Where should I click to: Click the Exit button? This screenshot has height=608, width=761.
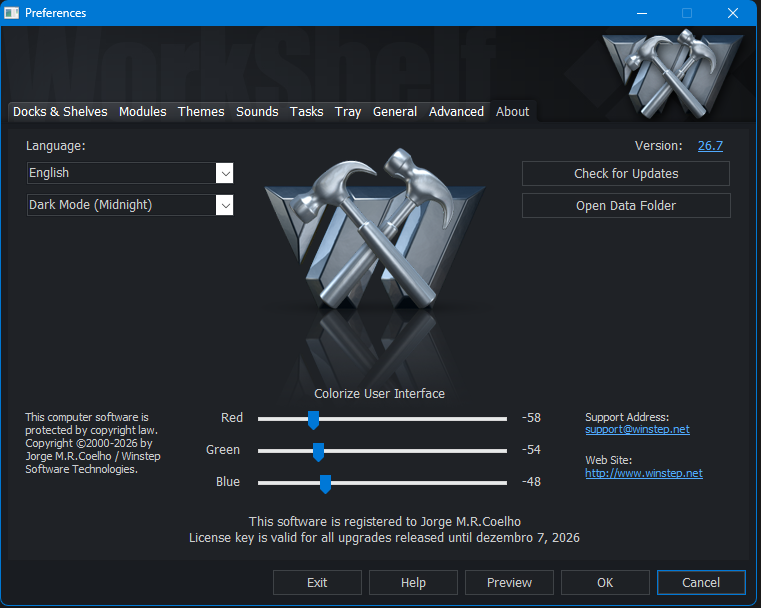[x=317, y=582]
